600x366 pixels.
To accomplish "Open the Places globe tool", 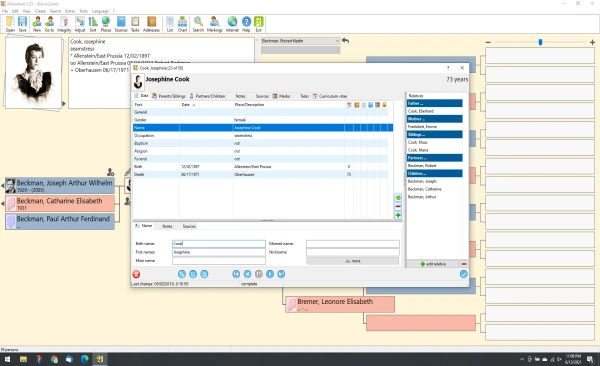I will point(106,24).
